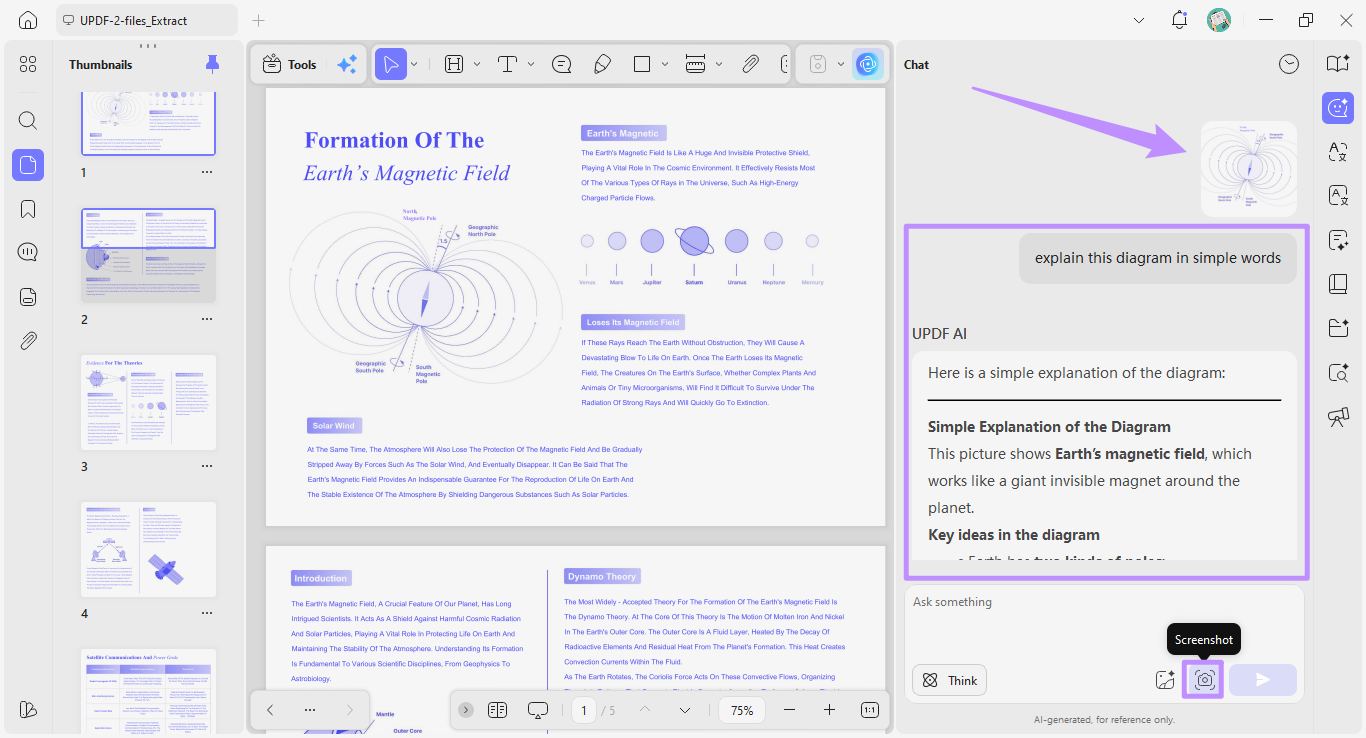The height and width of the screenshot is (738, 1366).
Task: Open the translate icon in right sidebar
Action: point(1338,152)
